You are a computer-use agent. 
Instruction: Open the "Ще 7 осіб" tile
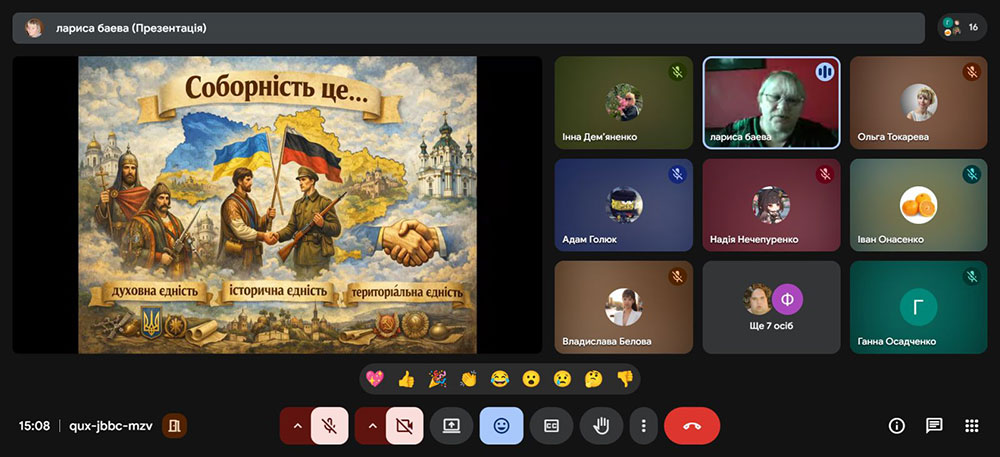coord(771,307)
